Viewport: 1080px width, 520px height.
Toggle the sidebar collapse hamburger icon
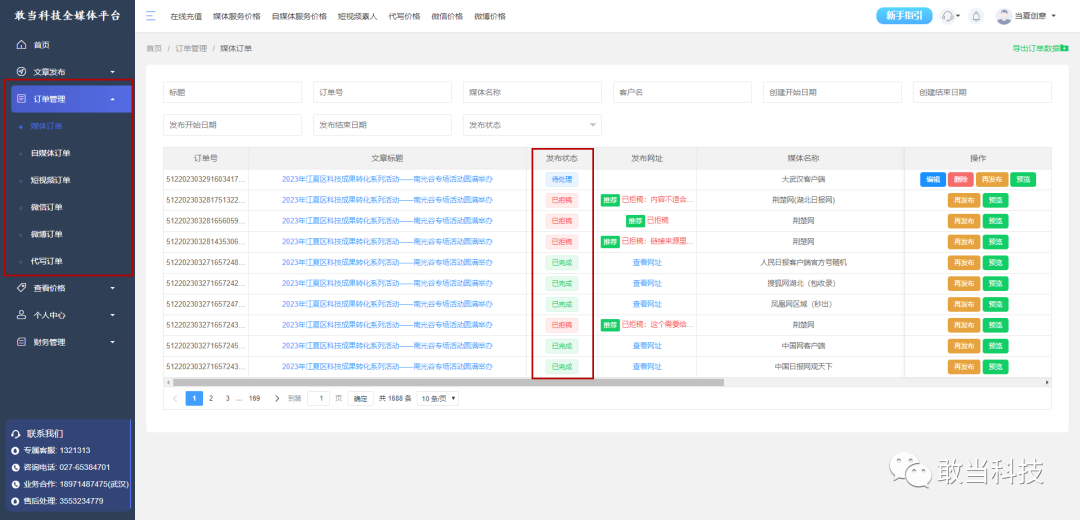pos(151,16)
